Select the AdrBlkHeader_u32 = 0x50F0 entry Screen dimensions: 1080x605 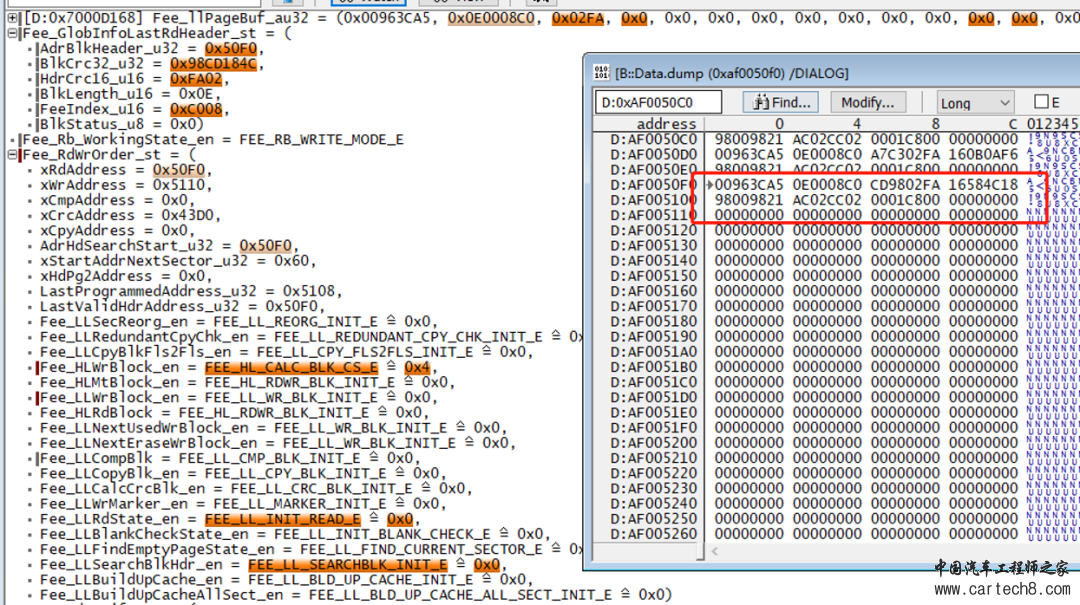point(151,48)
